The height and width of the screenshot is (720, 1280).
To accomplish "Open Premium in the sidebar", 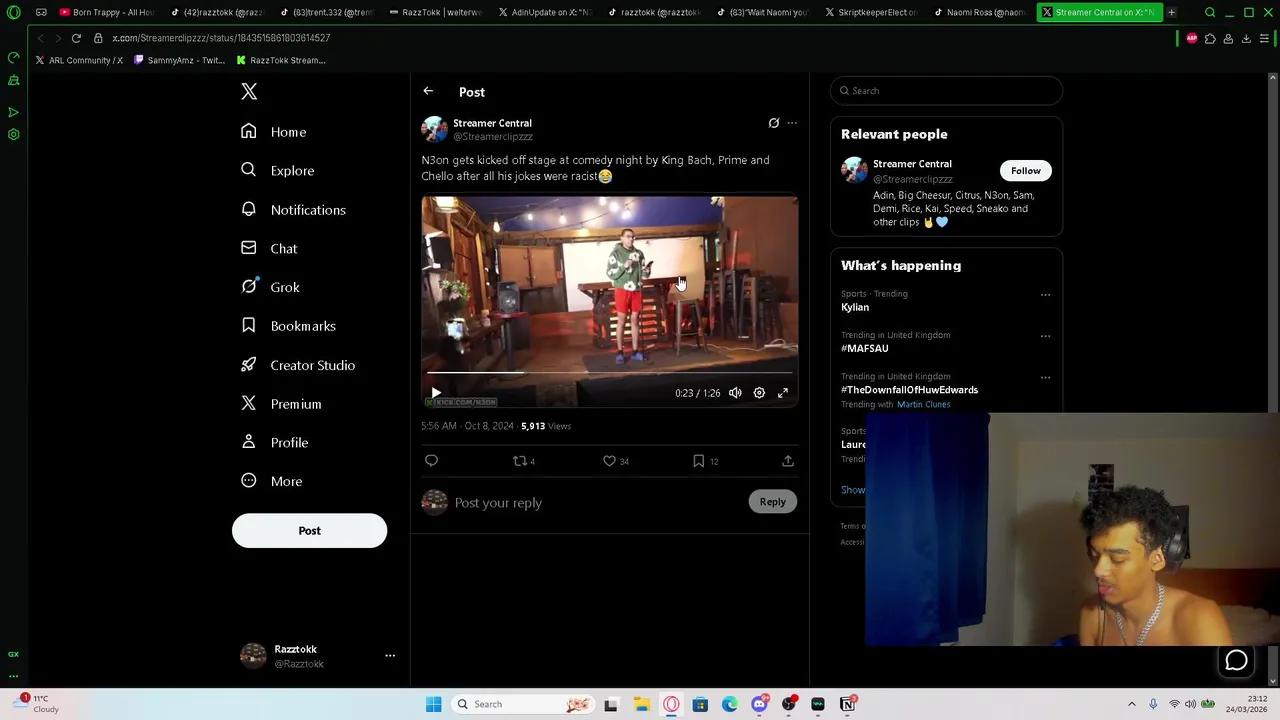I will 281,404.
